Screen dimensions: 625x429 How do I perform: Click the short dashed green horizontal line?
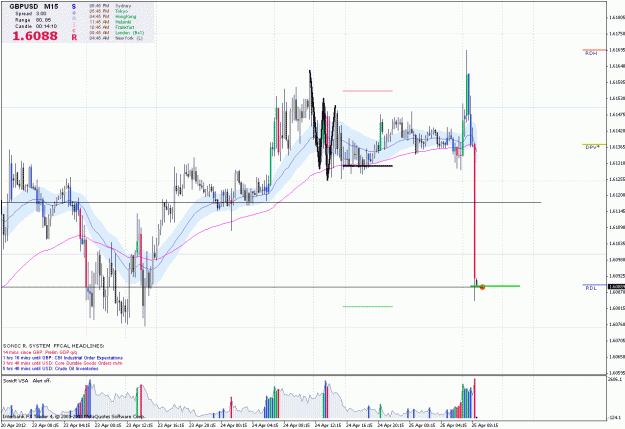(x=368, y=307)
